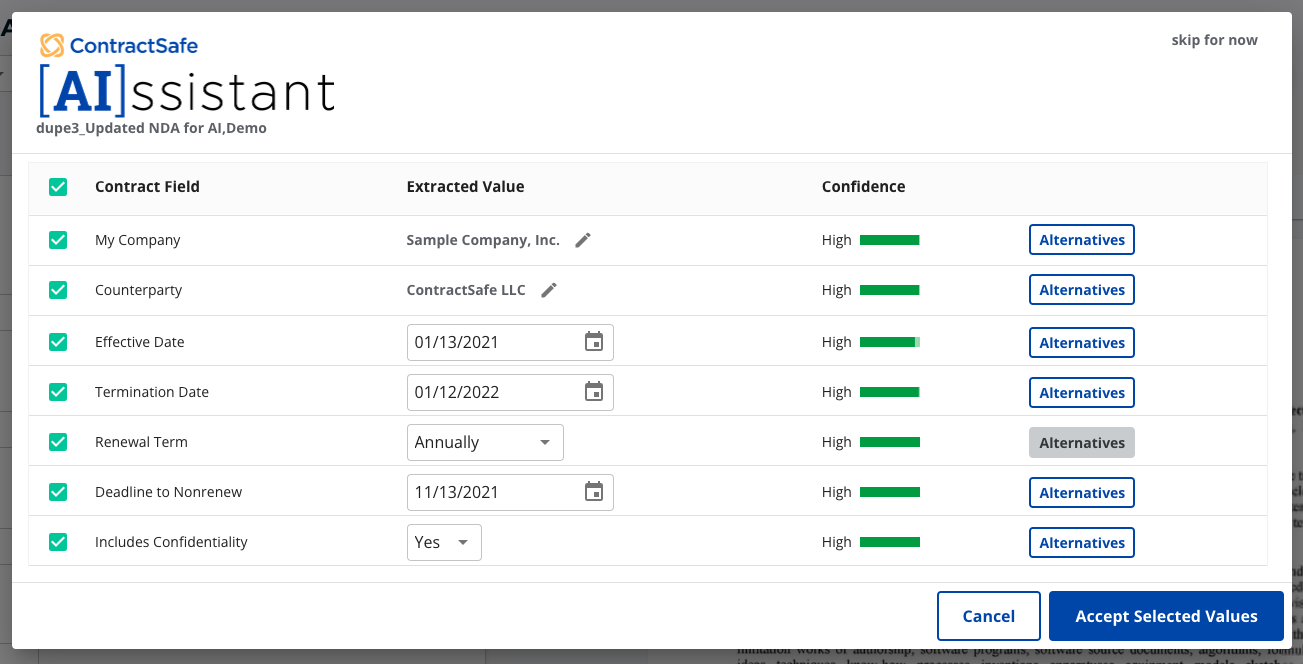Click the skip for now link
Image resolution: width=1303 pixels, height=664 pixels.
click(x=1214, y=40)
